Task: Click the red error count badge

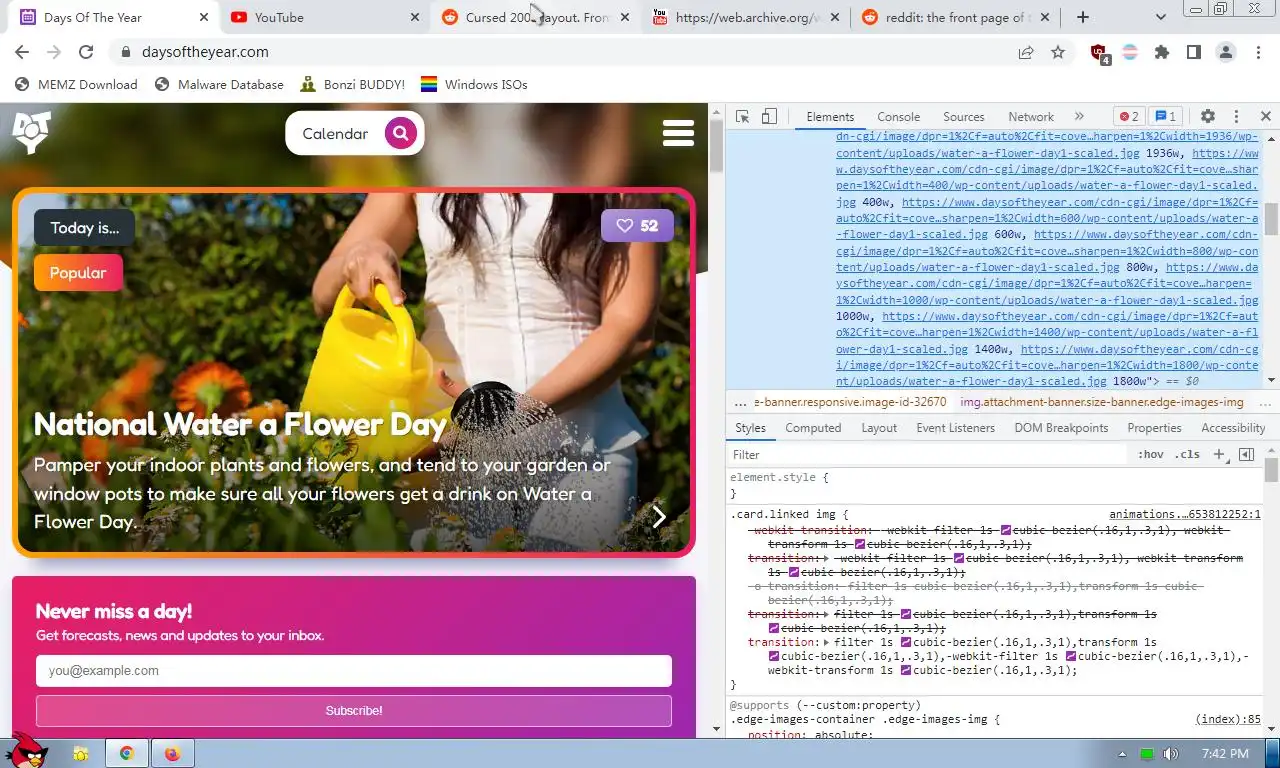Action: pos(1129,117)
